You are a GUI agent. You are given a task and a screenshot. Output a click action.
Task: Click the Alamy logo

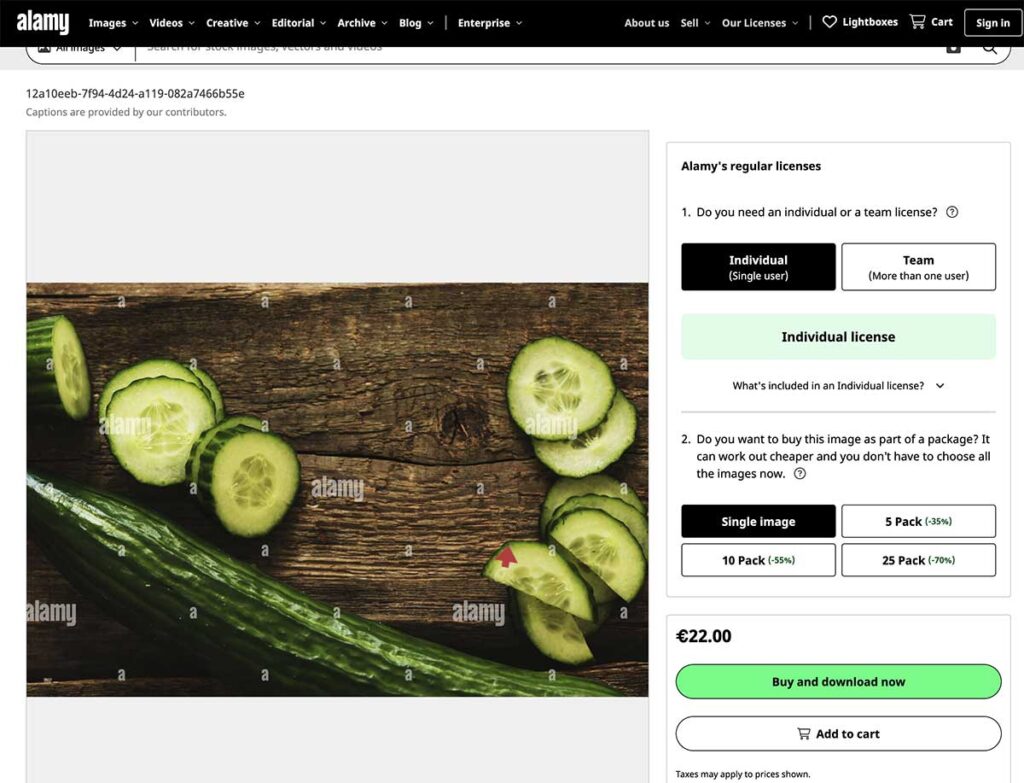pyautogui.click(x=42, y=22)
